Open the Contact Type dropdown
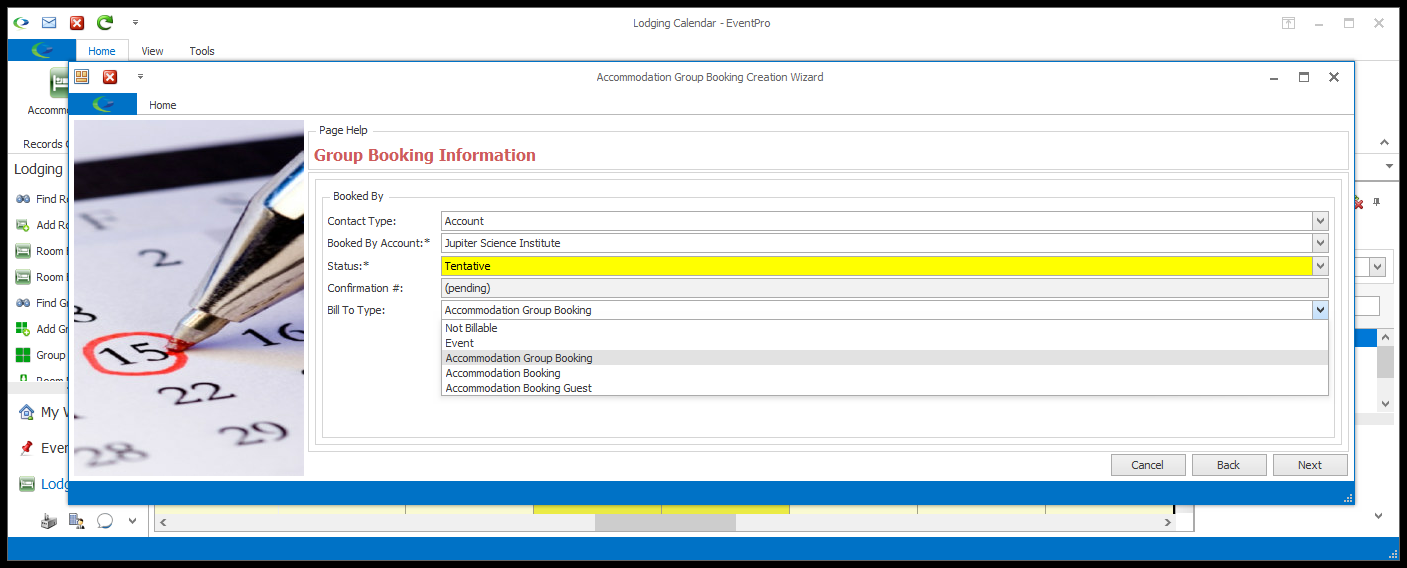 point(1321,221)
